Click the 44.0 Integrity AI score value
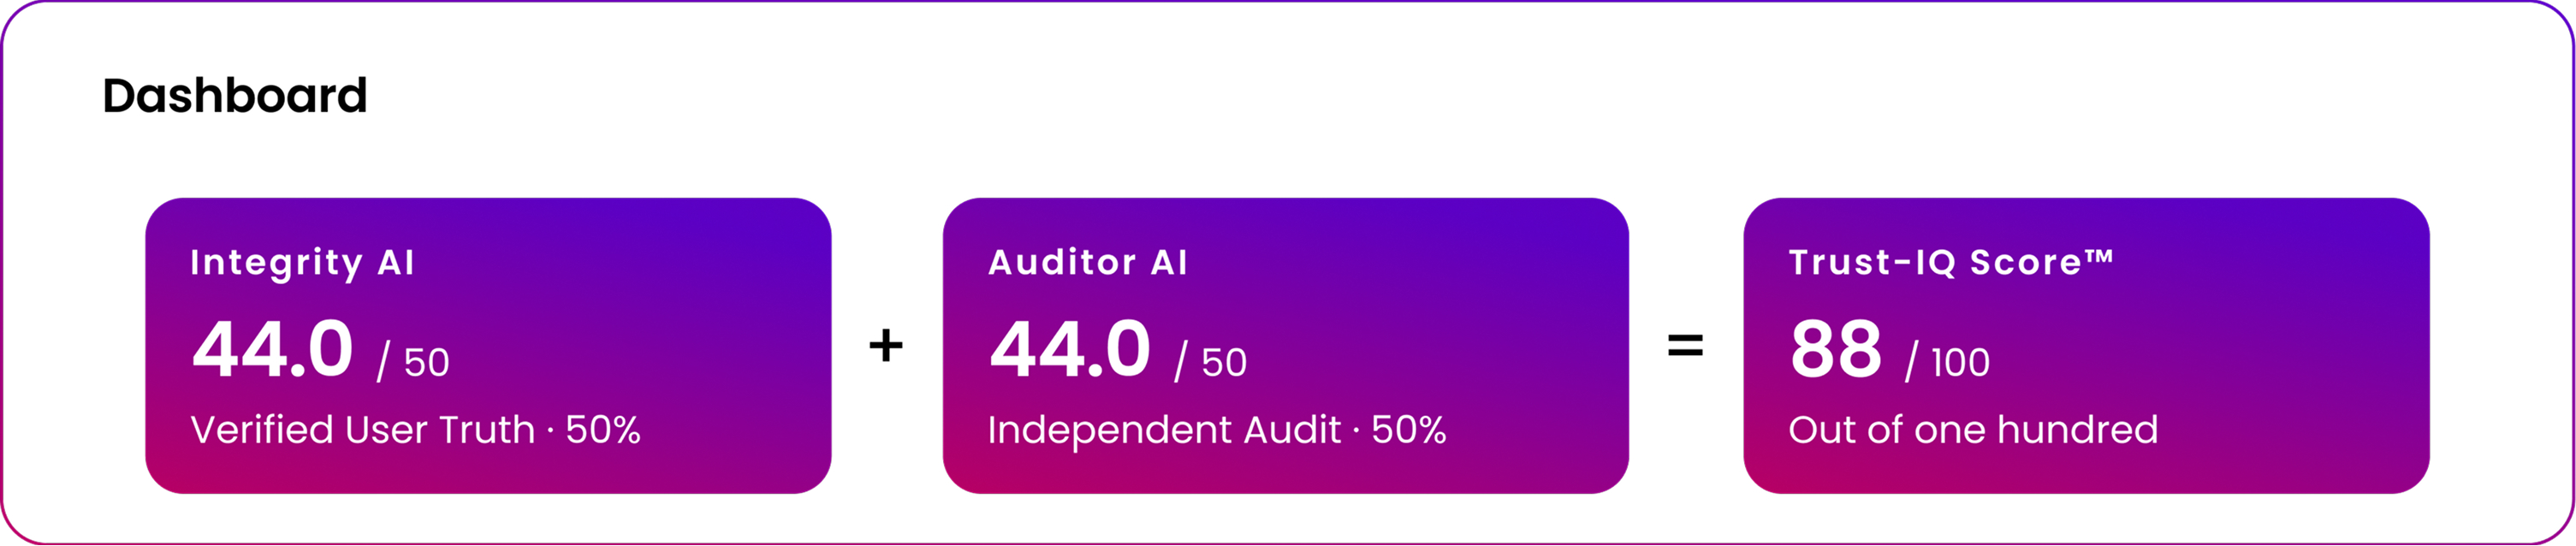The width and height of the screenshot is (2576, 546). pyautogui.click(x=272, y=348)
